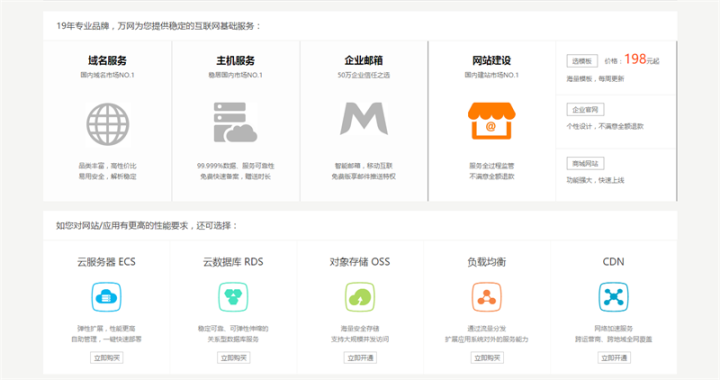
Task: Click the text 网络加速服务
Action: [613, 329]
